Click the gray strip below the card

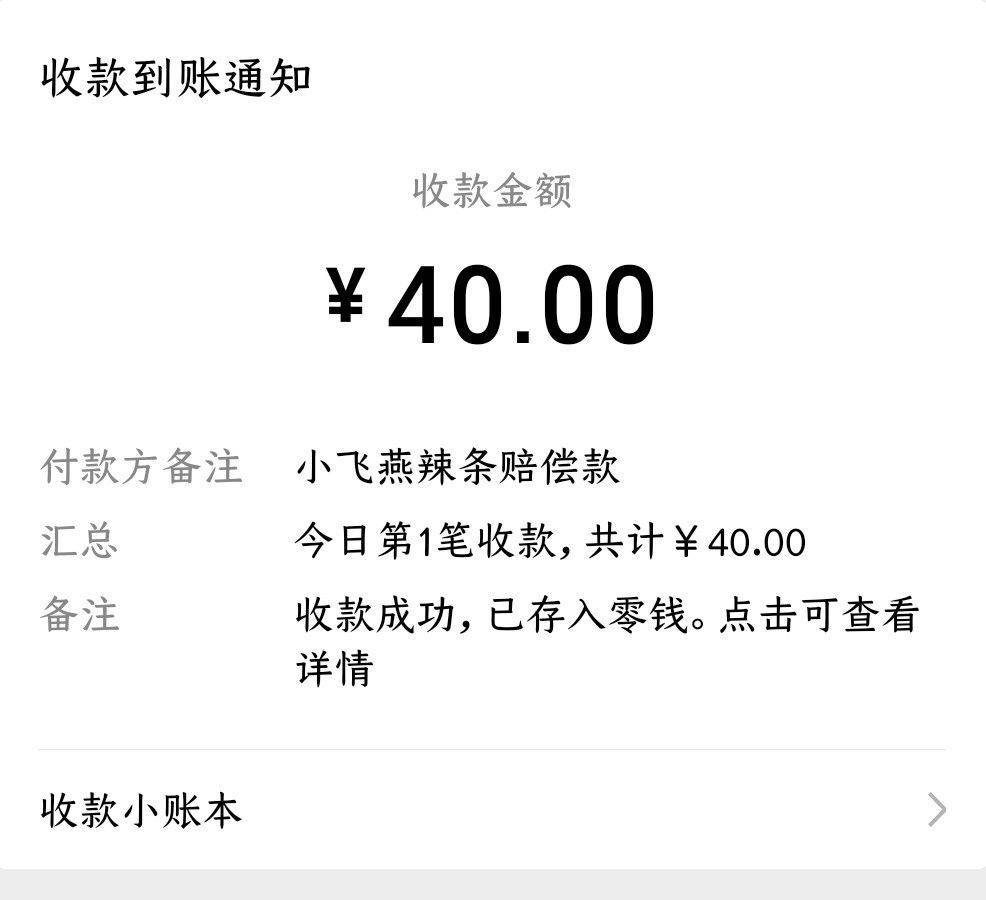tap(492, 885)
